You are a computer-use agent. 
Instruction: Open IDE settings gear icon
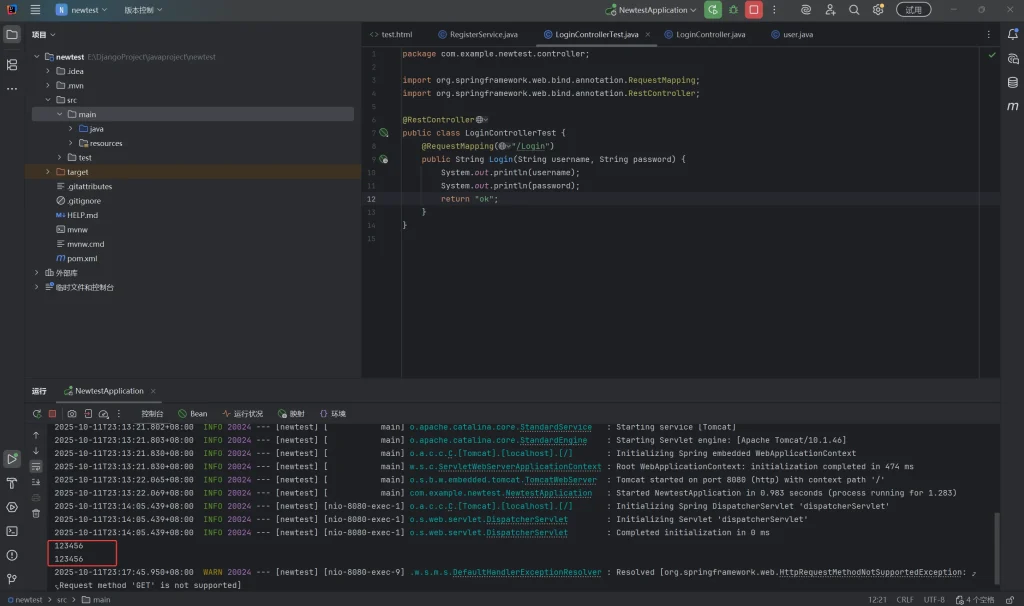[878, 10]
